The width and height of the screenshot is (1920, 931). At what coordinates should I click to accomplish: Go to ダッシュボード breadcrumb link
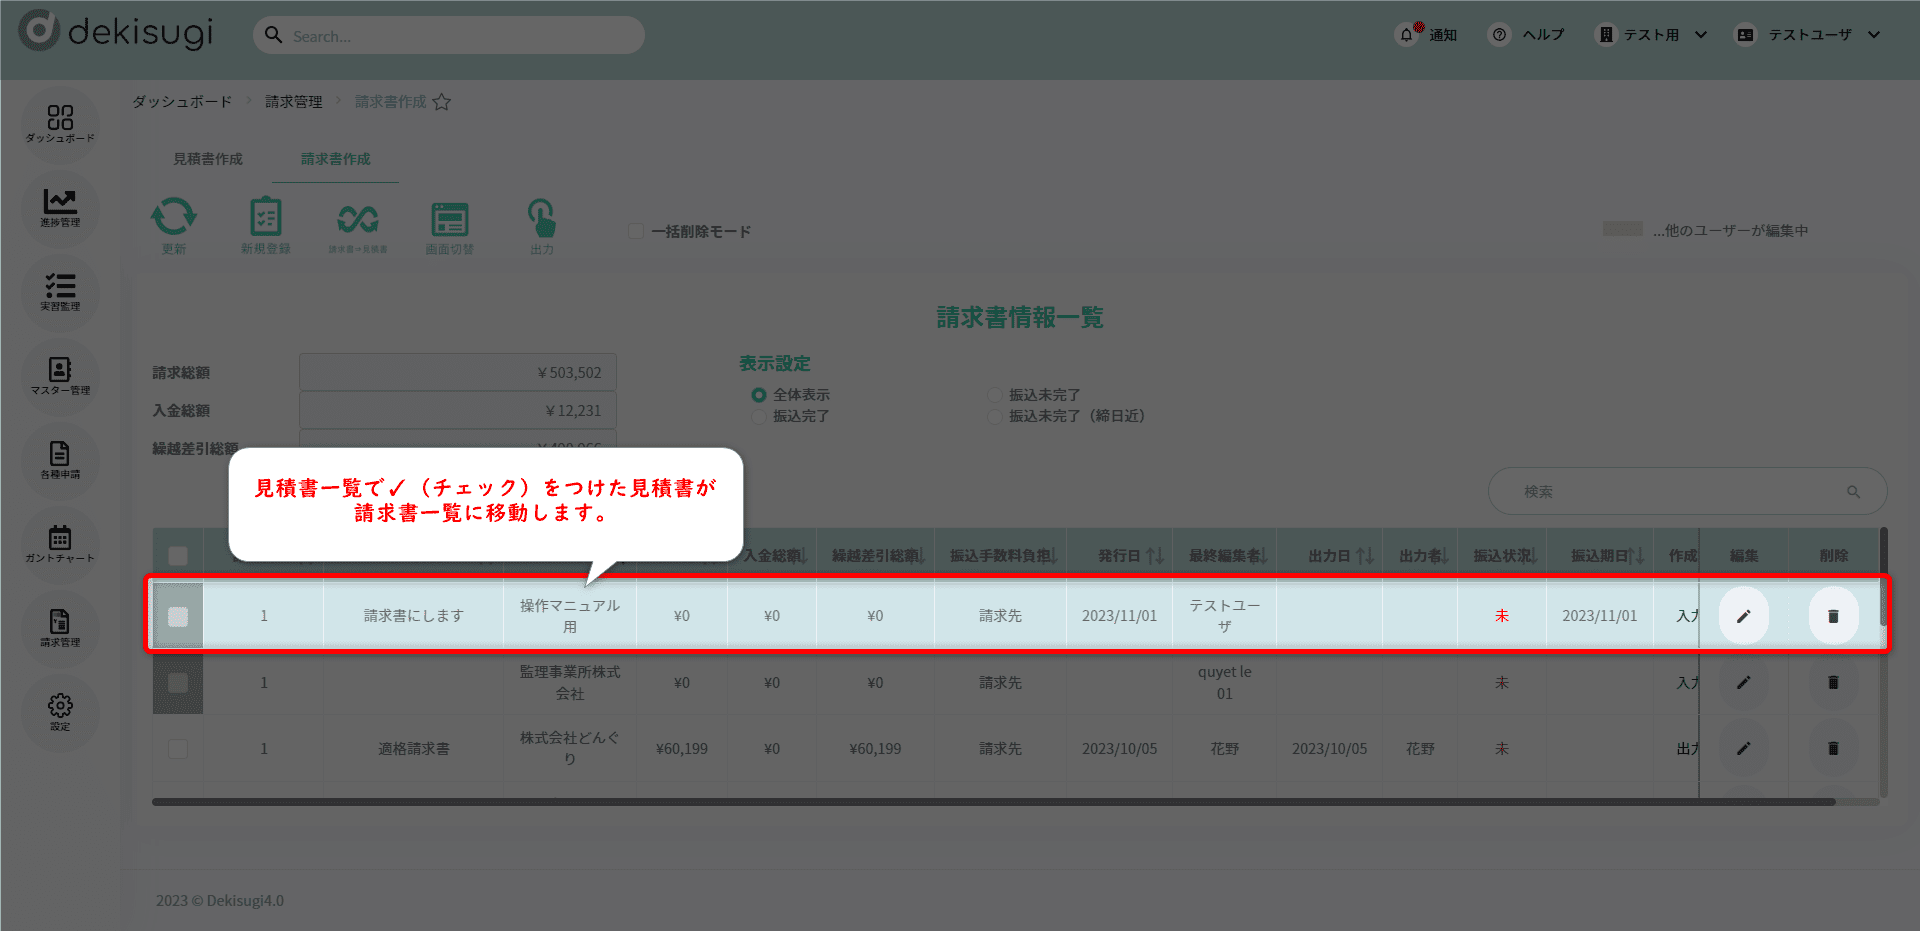182,102
